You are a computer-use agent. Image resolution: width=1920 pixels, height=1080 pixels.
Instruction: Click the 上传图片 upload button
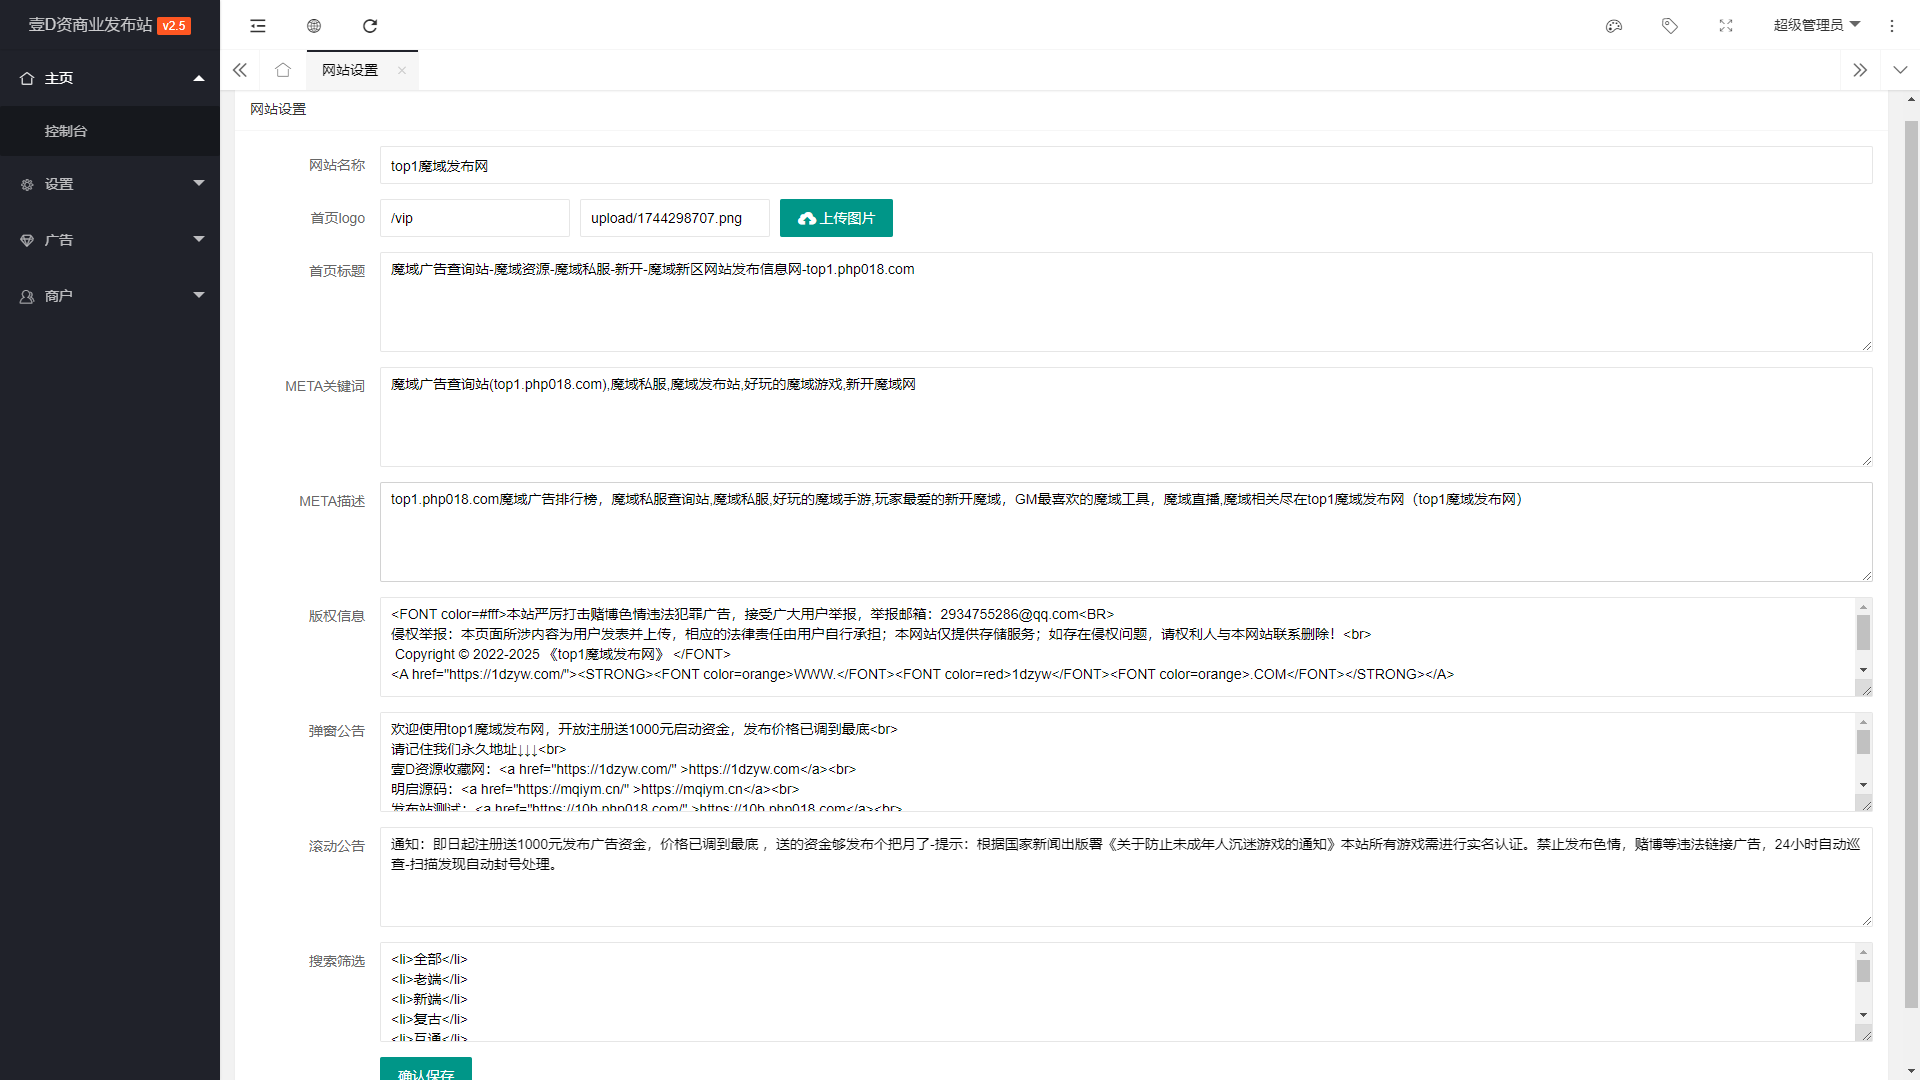click(x=836, y=218)
